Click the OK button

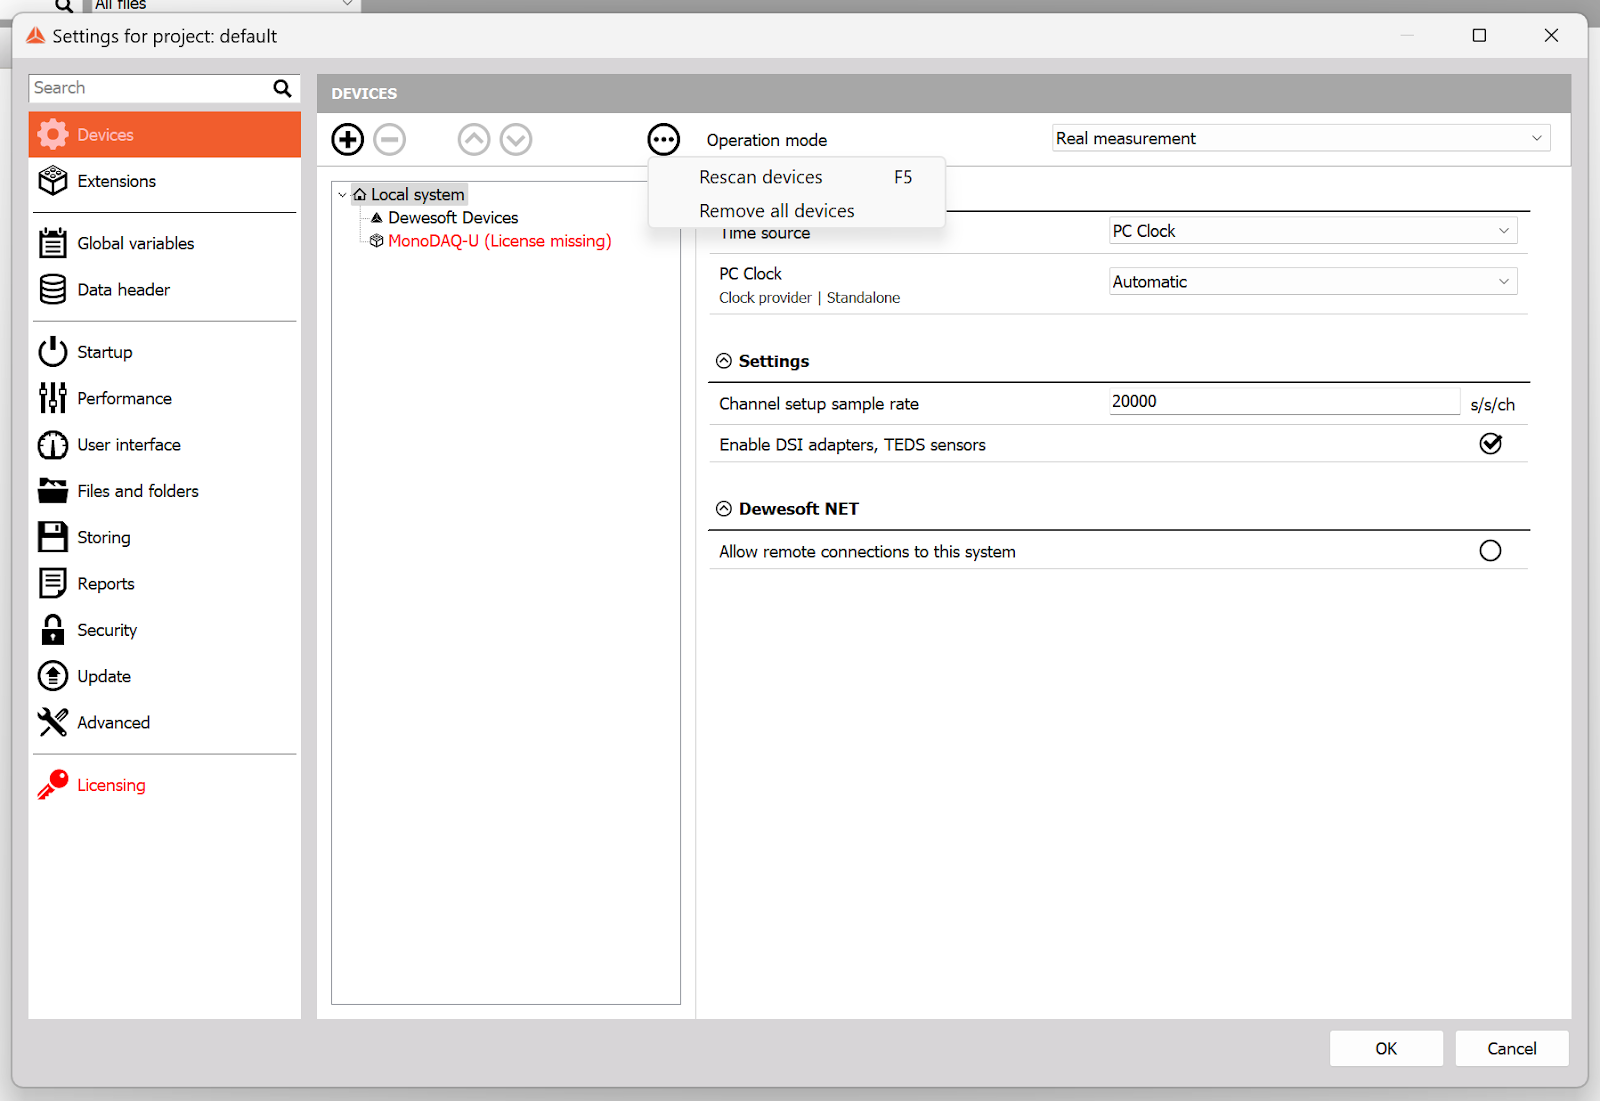(1386, 1049)
